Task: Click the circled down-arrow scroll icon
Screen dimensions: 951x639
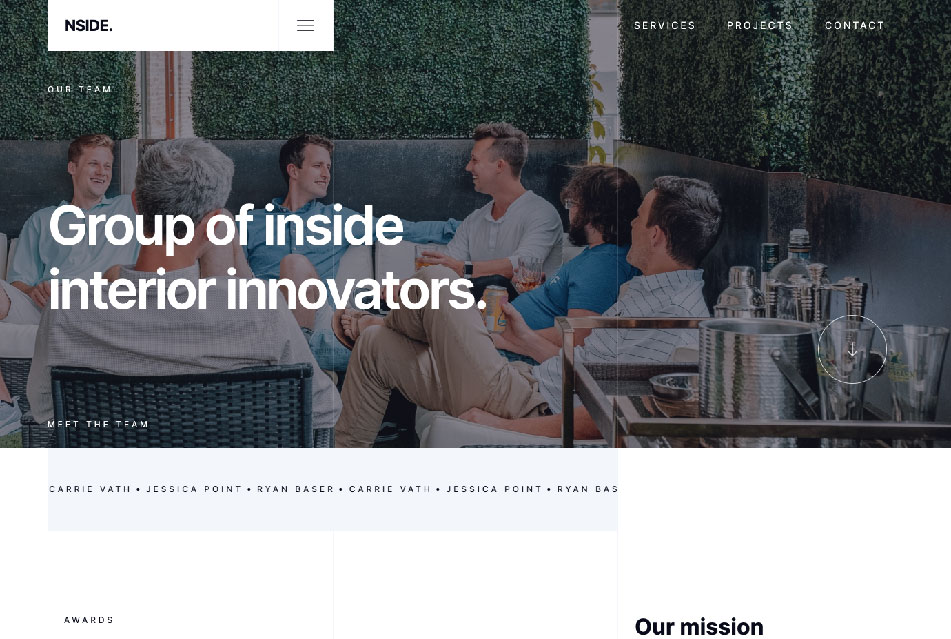Action: [x=852, y=349]
